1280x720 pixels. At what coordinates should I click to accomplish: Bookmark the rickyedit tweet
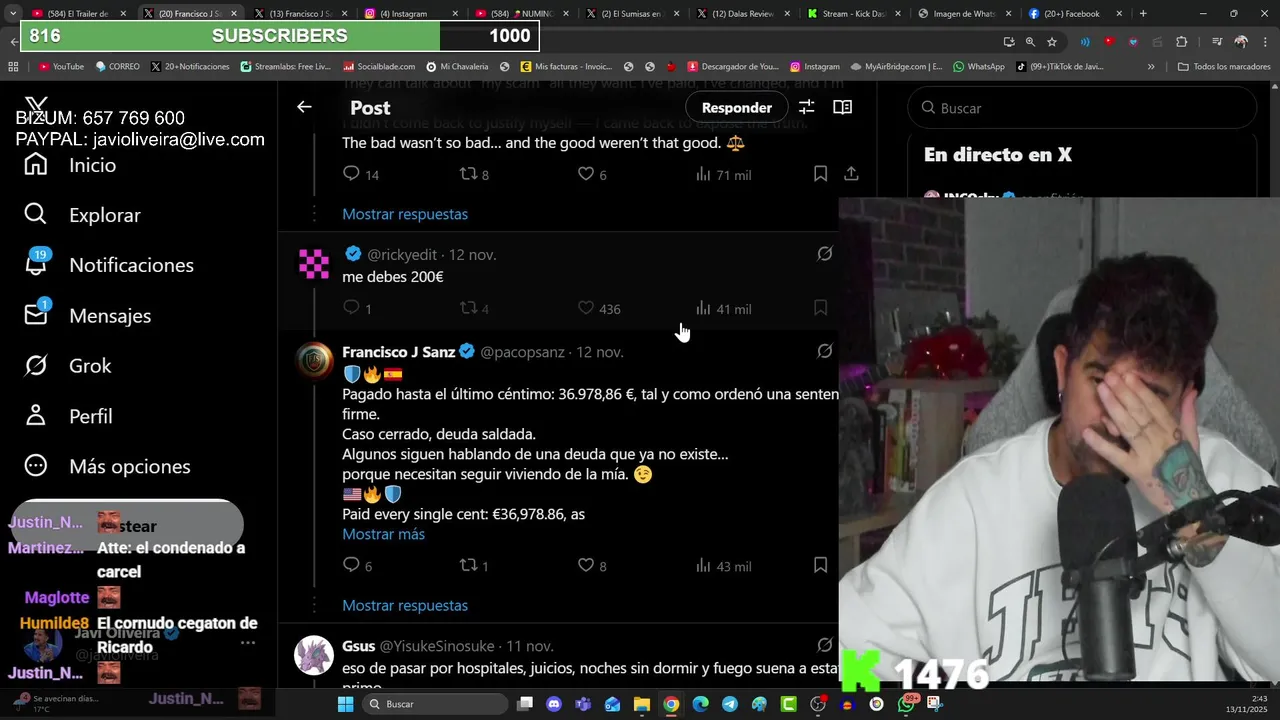click(820, 308)
